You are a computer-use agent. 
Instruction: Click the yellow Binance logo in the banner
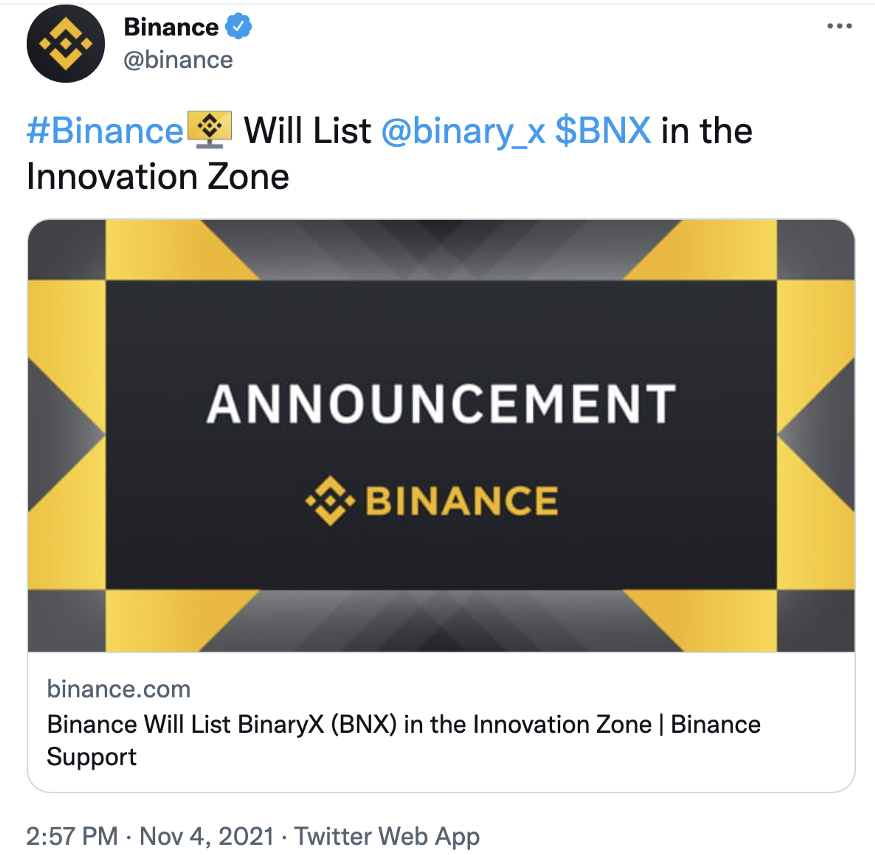point(330,501)
